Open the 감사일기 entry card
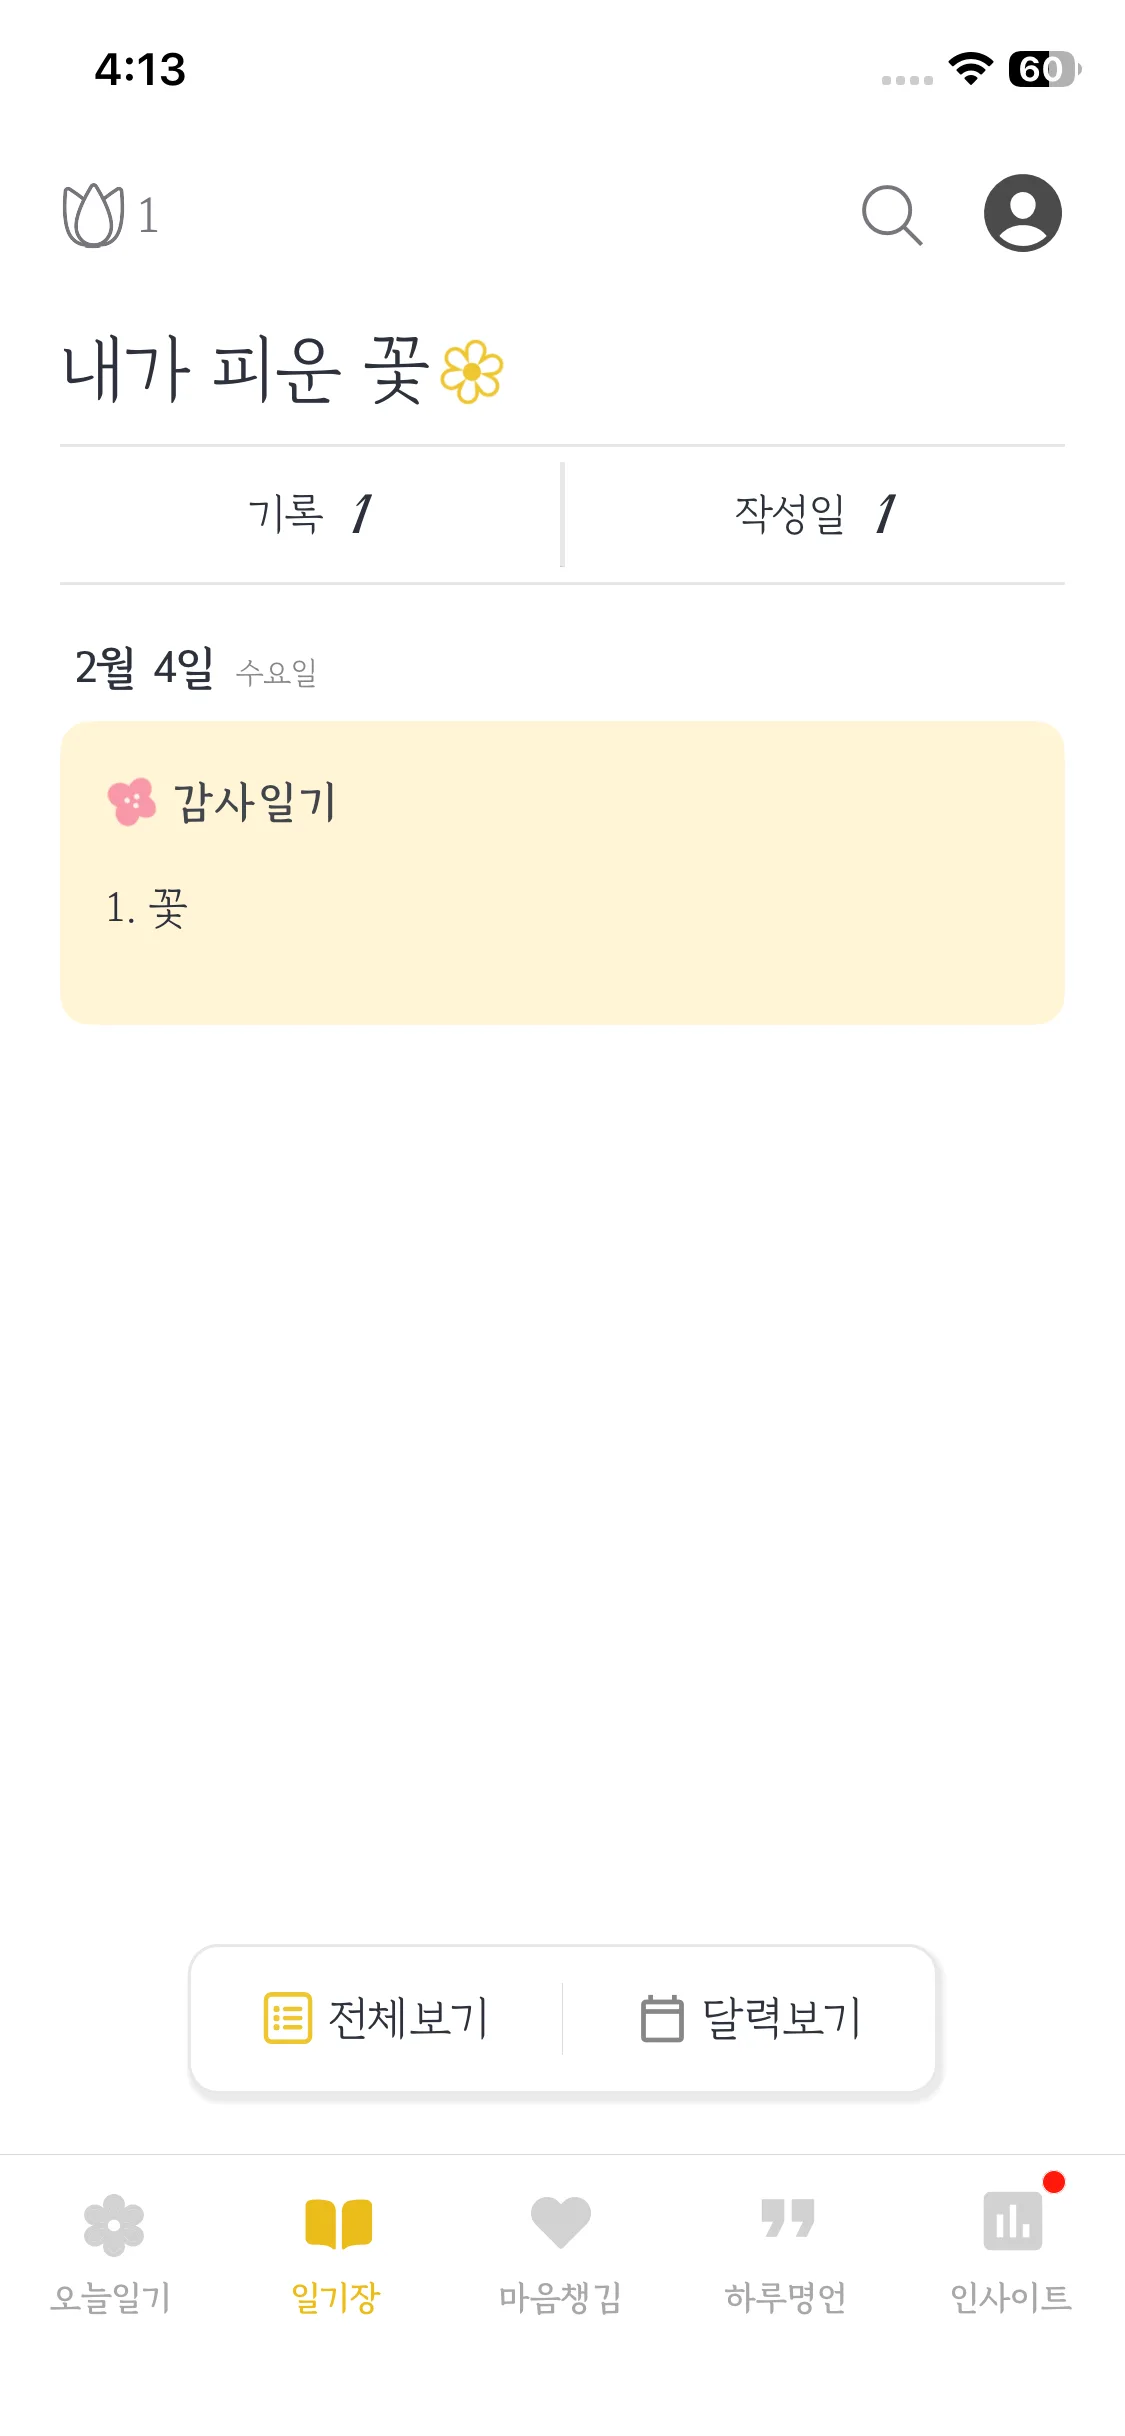The width and height of the screenshot is (1125, 2436). point(562,872)
